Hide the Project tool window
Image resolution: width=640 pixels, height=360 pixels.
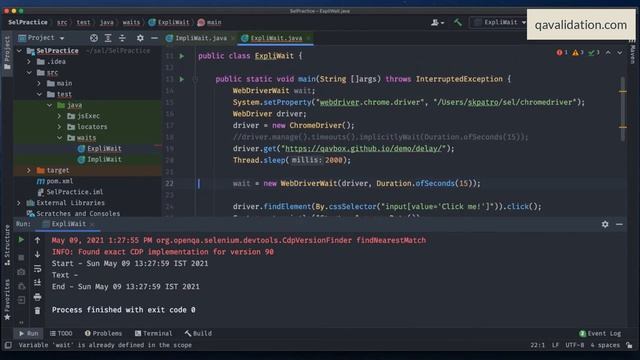[x=154, y=38]
